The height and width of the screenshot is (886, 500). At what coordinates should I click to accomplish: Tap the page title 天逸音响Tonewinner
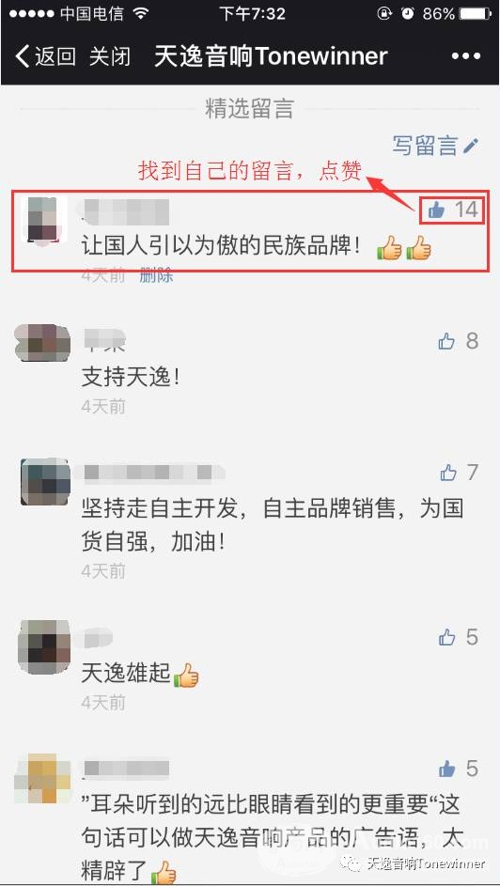[x=271, y=57]
